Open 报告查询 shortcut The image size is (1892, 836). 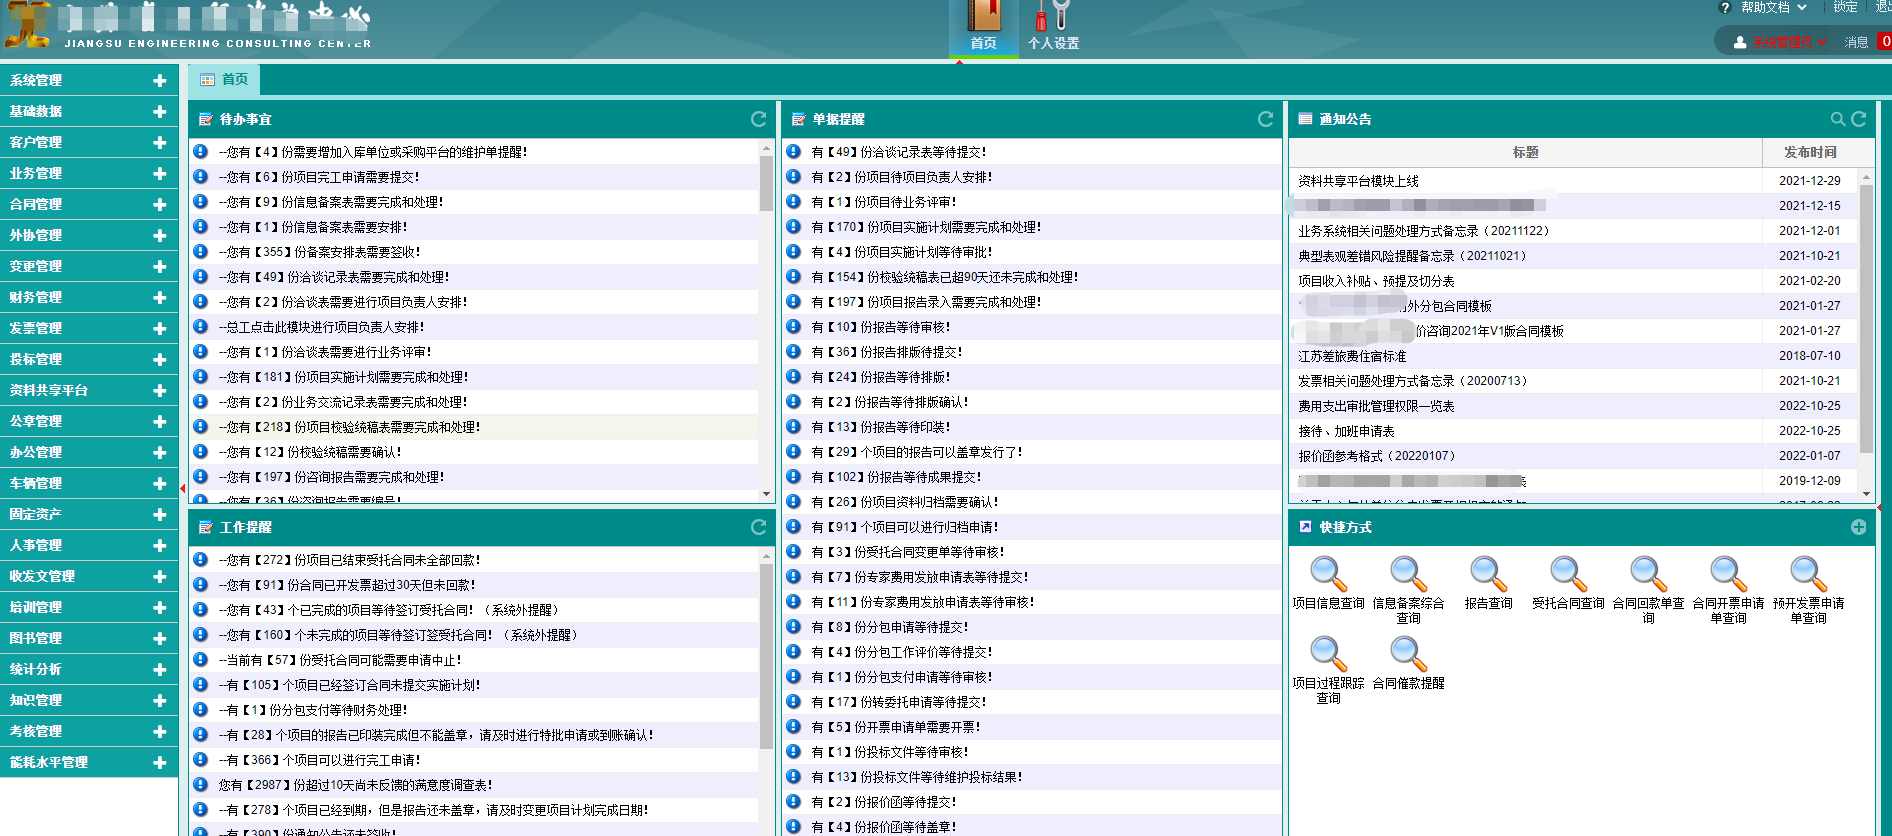tap(1488, 583)
